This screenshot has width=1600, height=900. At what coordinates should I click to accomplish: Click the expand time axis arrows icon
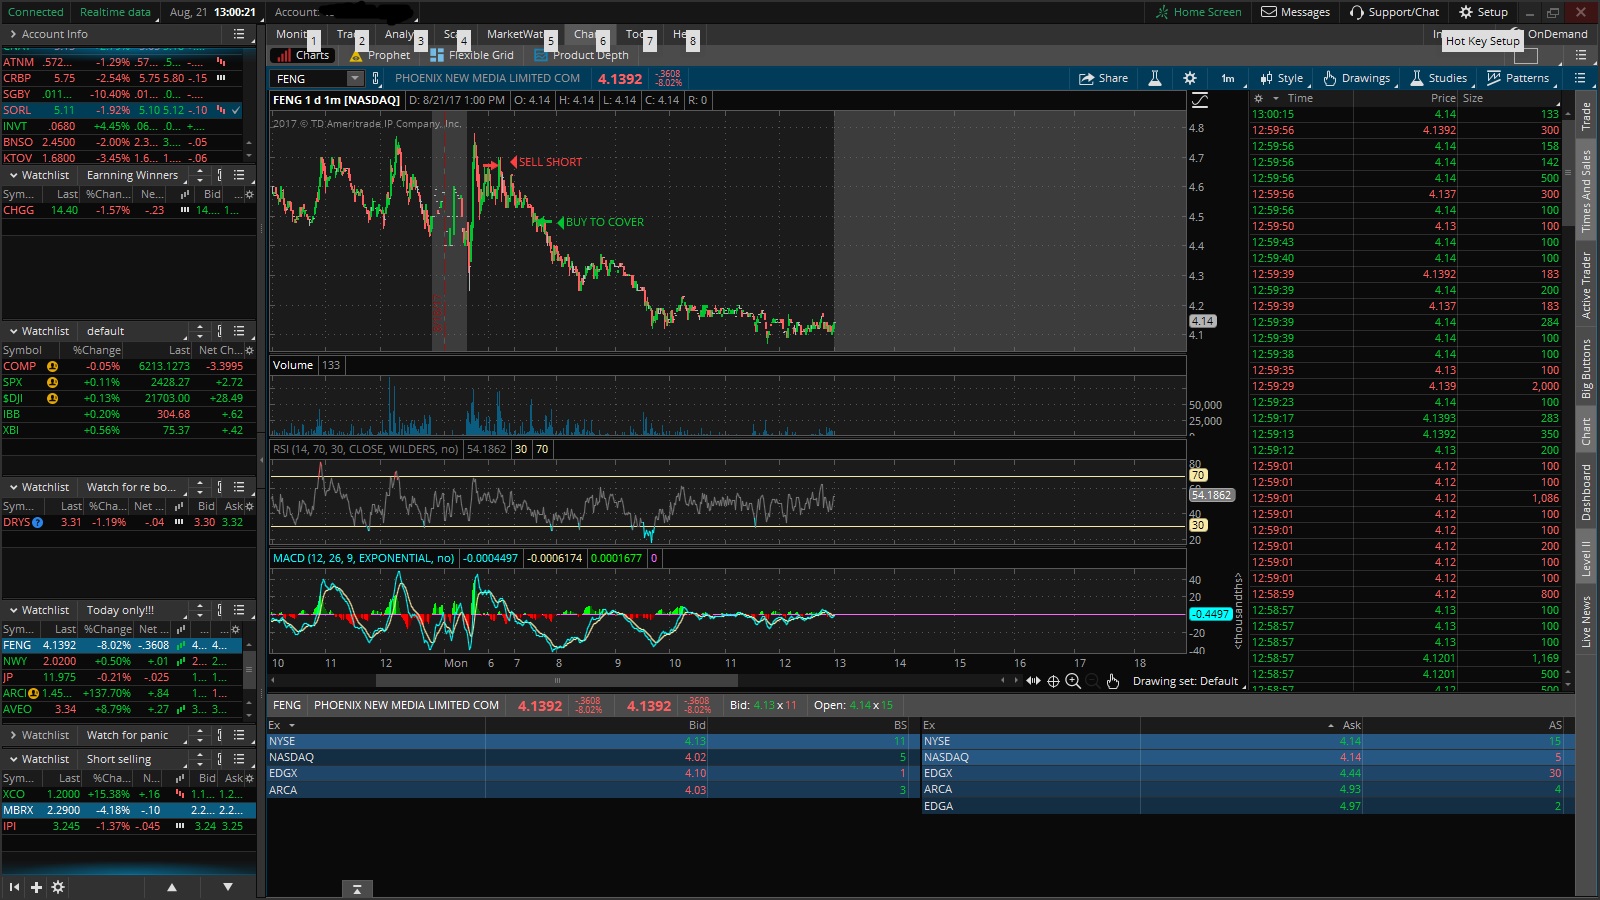1033,681
